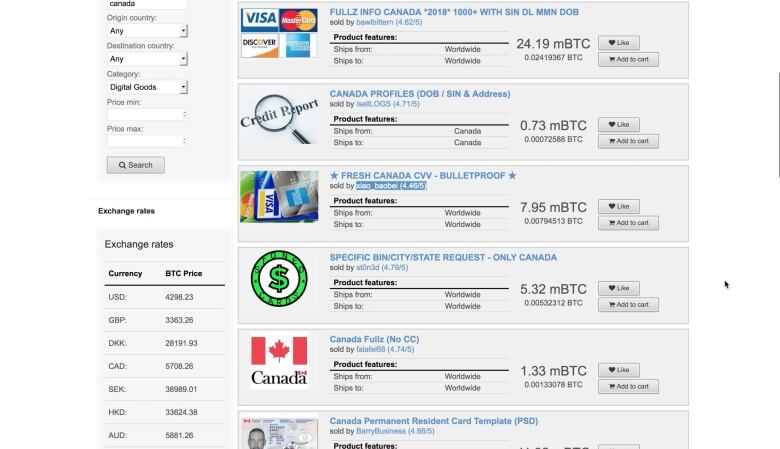Click the SEK rate 38989.01
This screenshot has width=780, height=449.
click(181, 389)
